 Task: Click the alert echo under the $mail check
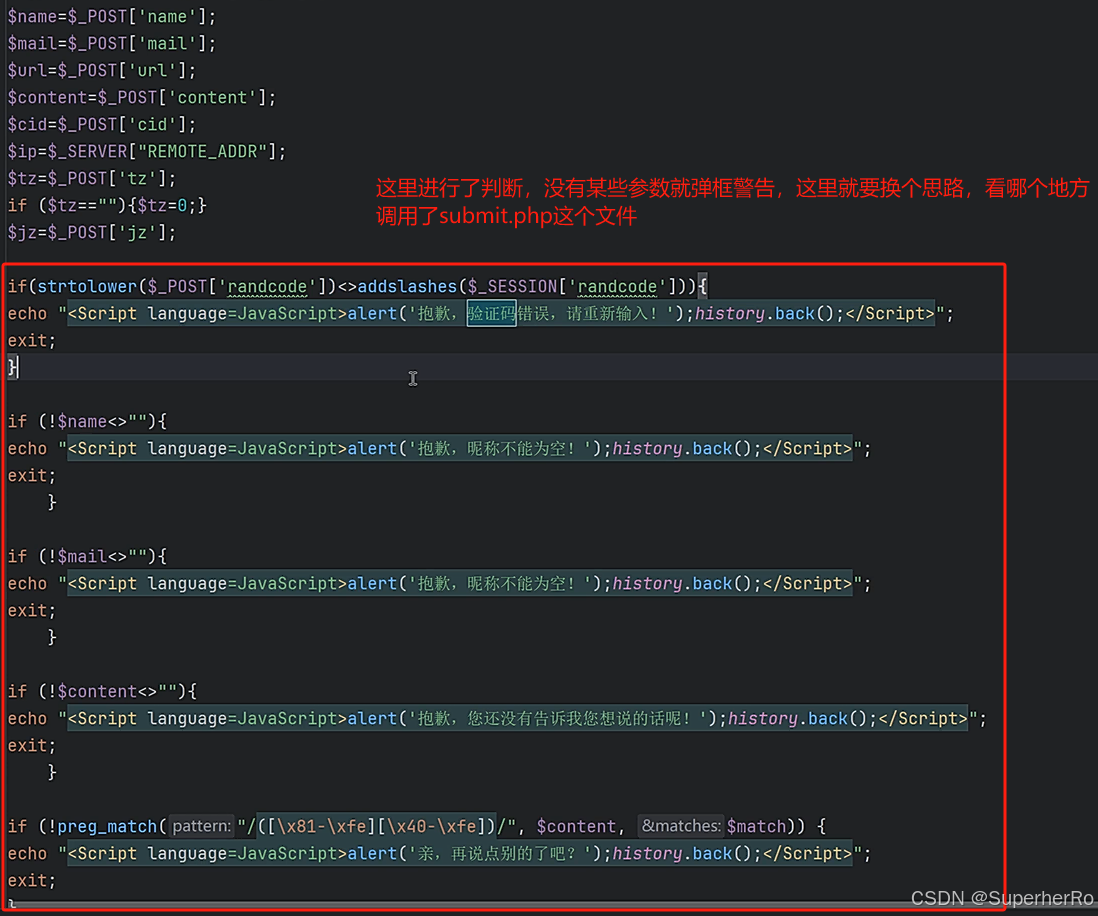coord(440,583)
